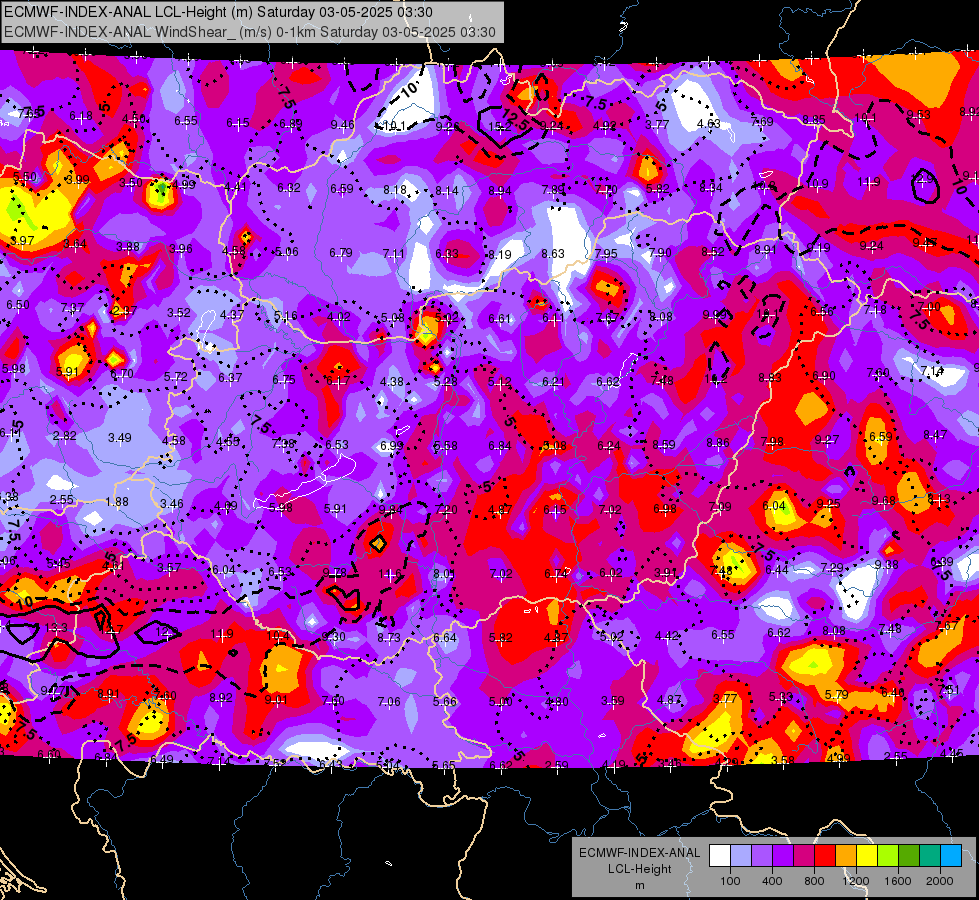Image resolution: width=979 pixels, height=900 pixels.
Task: Click the 9.46 wind shear value
Action: (342, 125)
